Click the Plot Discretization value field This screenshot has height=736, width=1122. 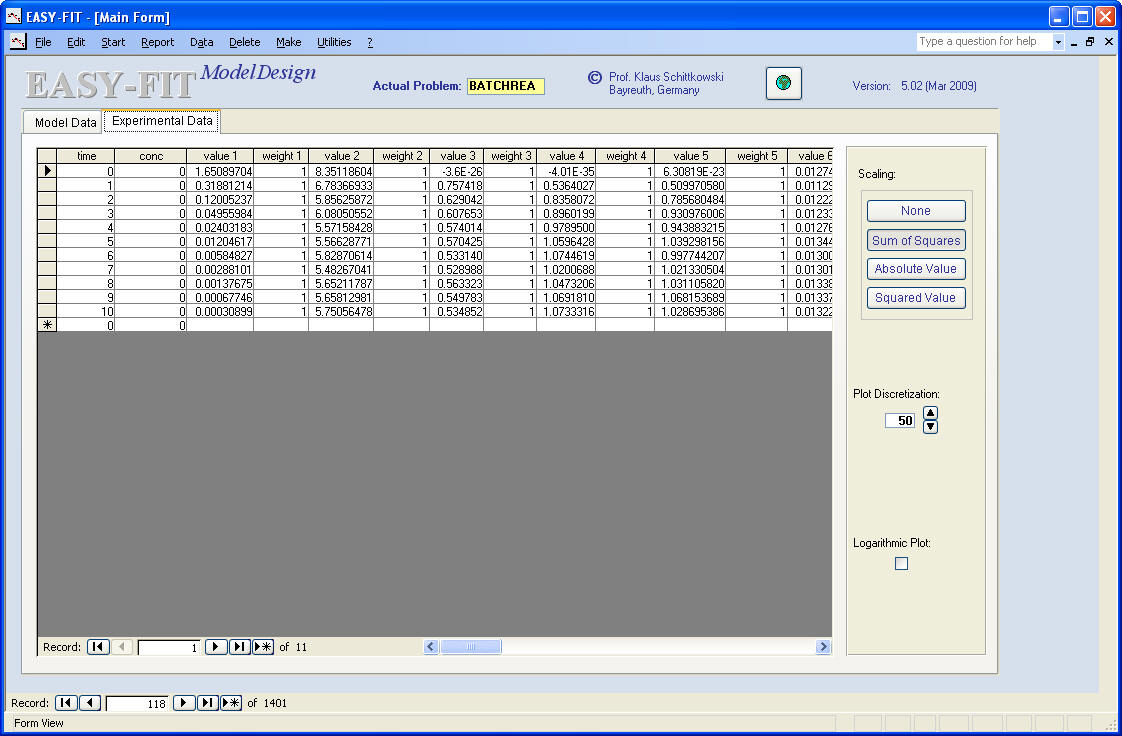tap(900, 421)
